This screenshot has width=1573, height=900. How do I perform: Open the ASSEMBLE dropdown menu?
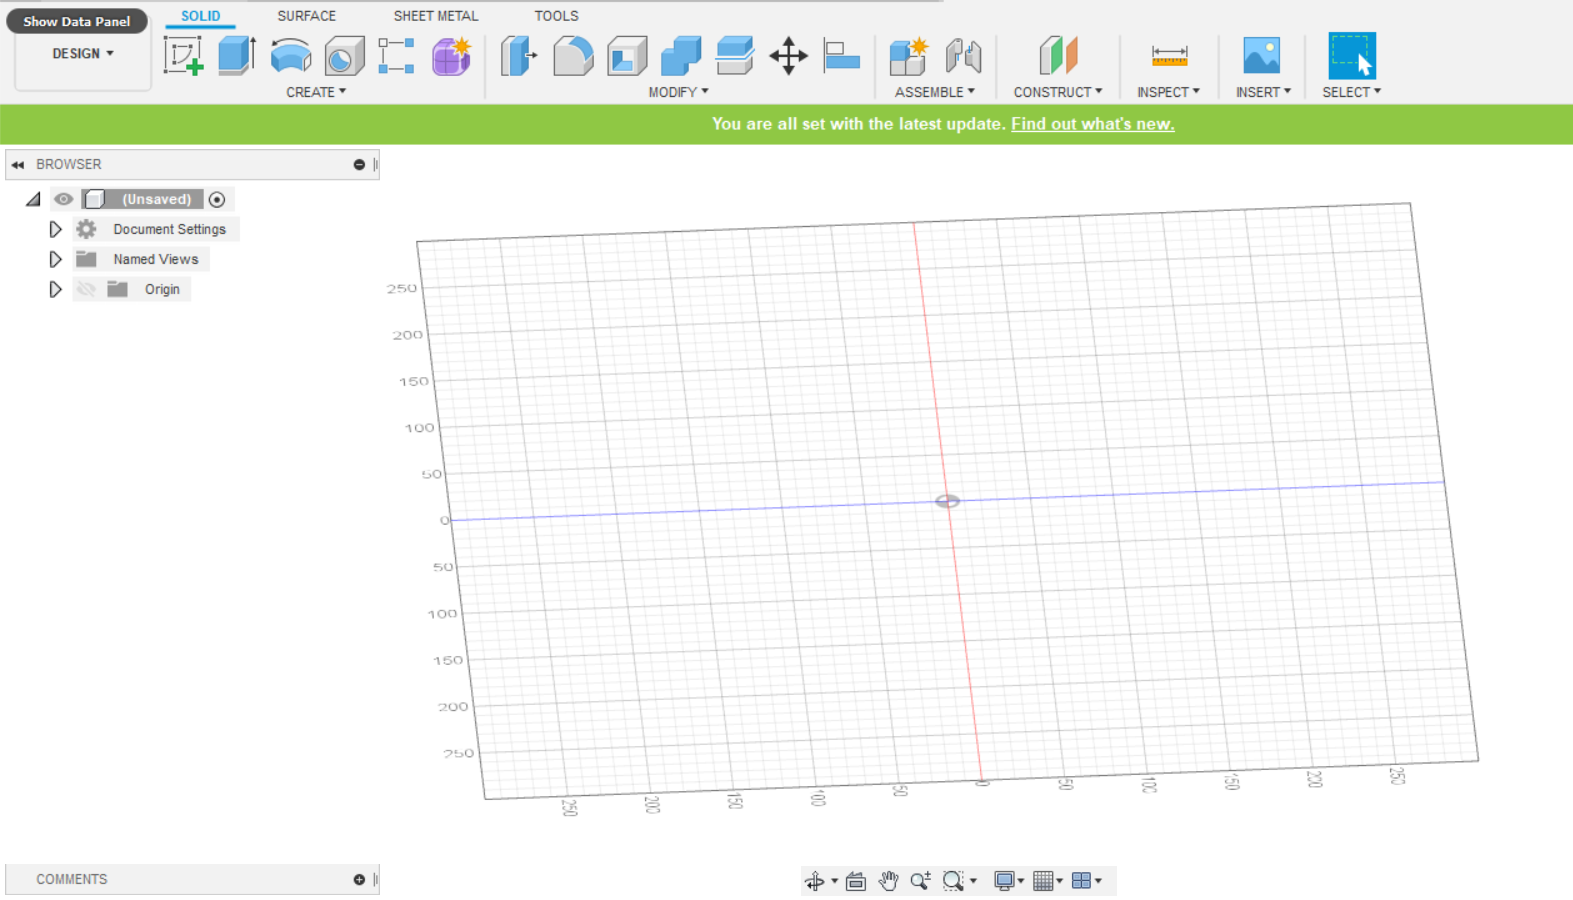(x=935, y=92)
